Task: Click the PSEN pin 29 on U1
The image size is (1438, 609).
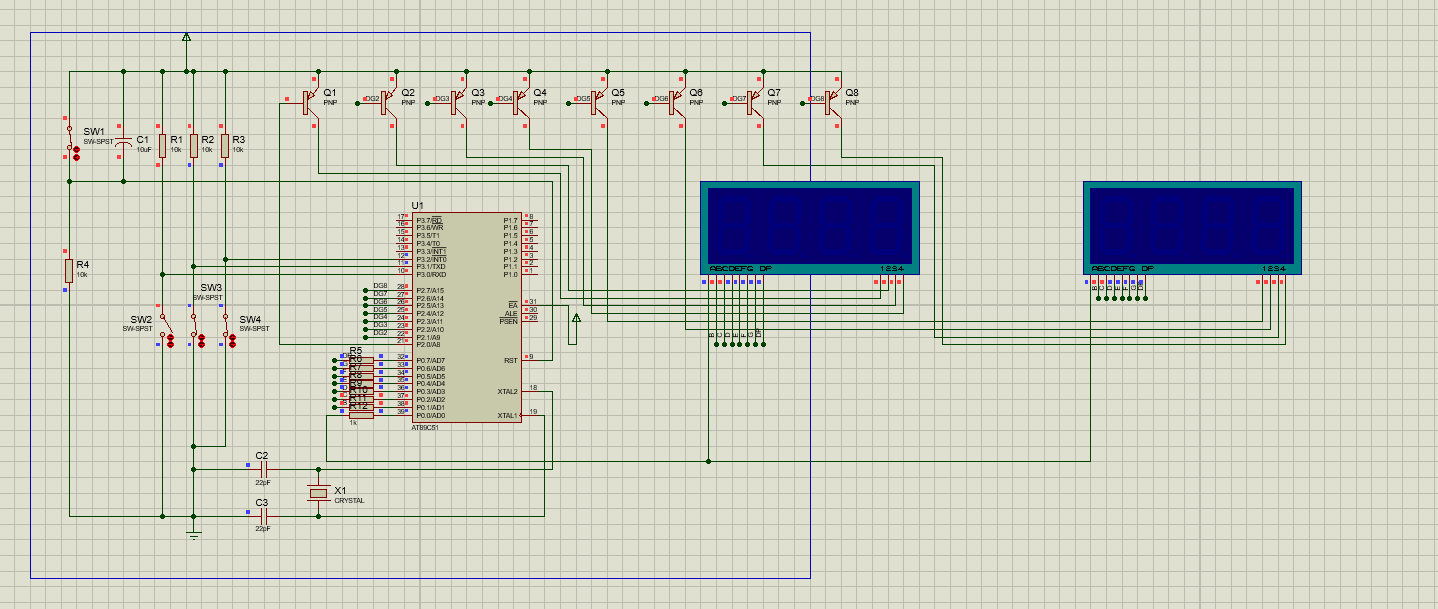Action: [530, 321]
